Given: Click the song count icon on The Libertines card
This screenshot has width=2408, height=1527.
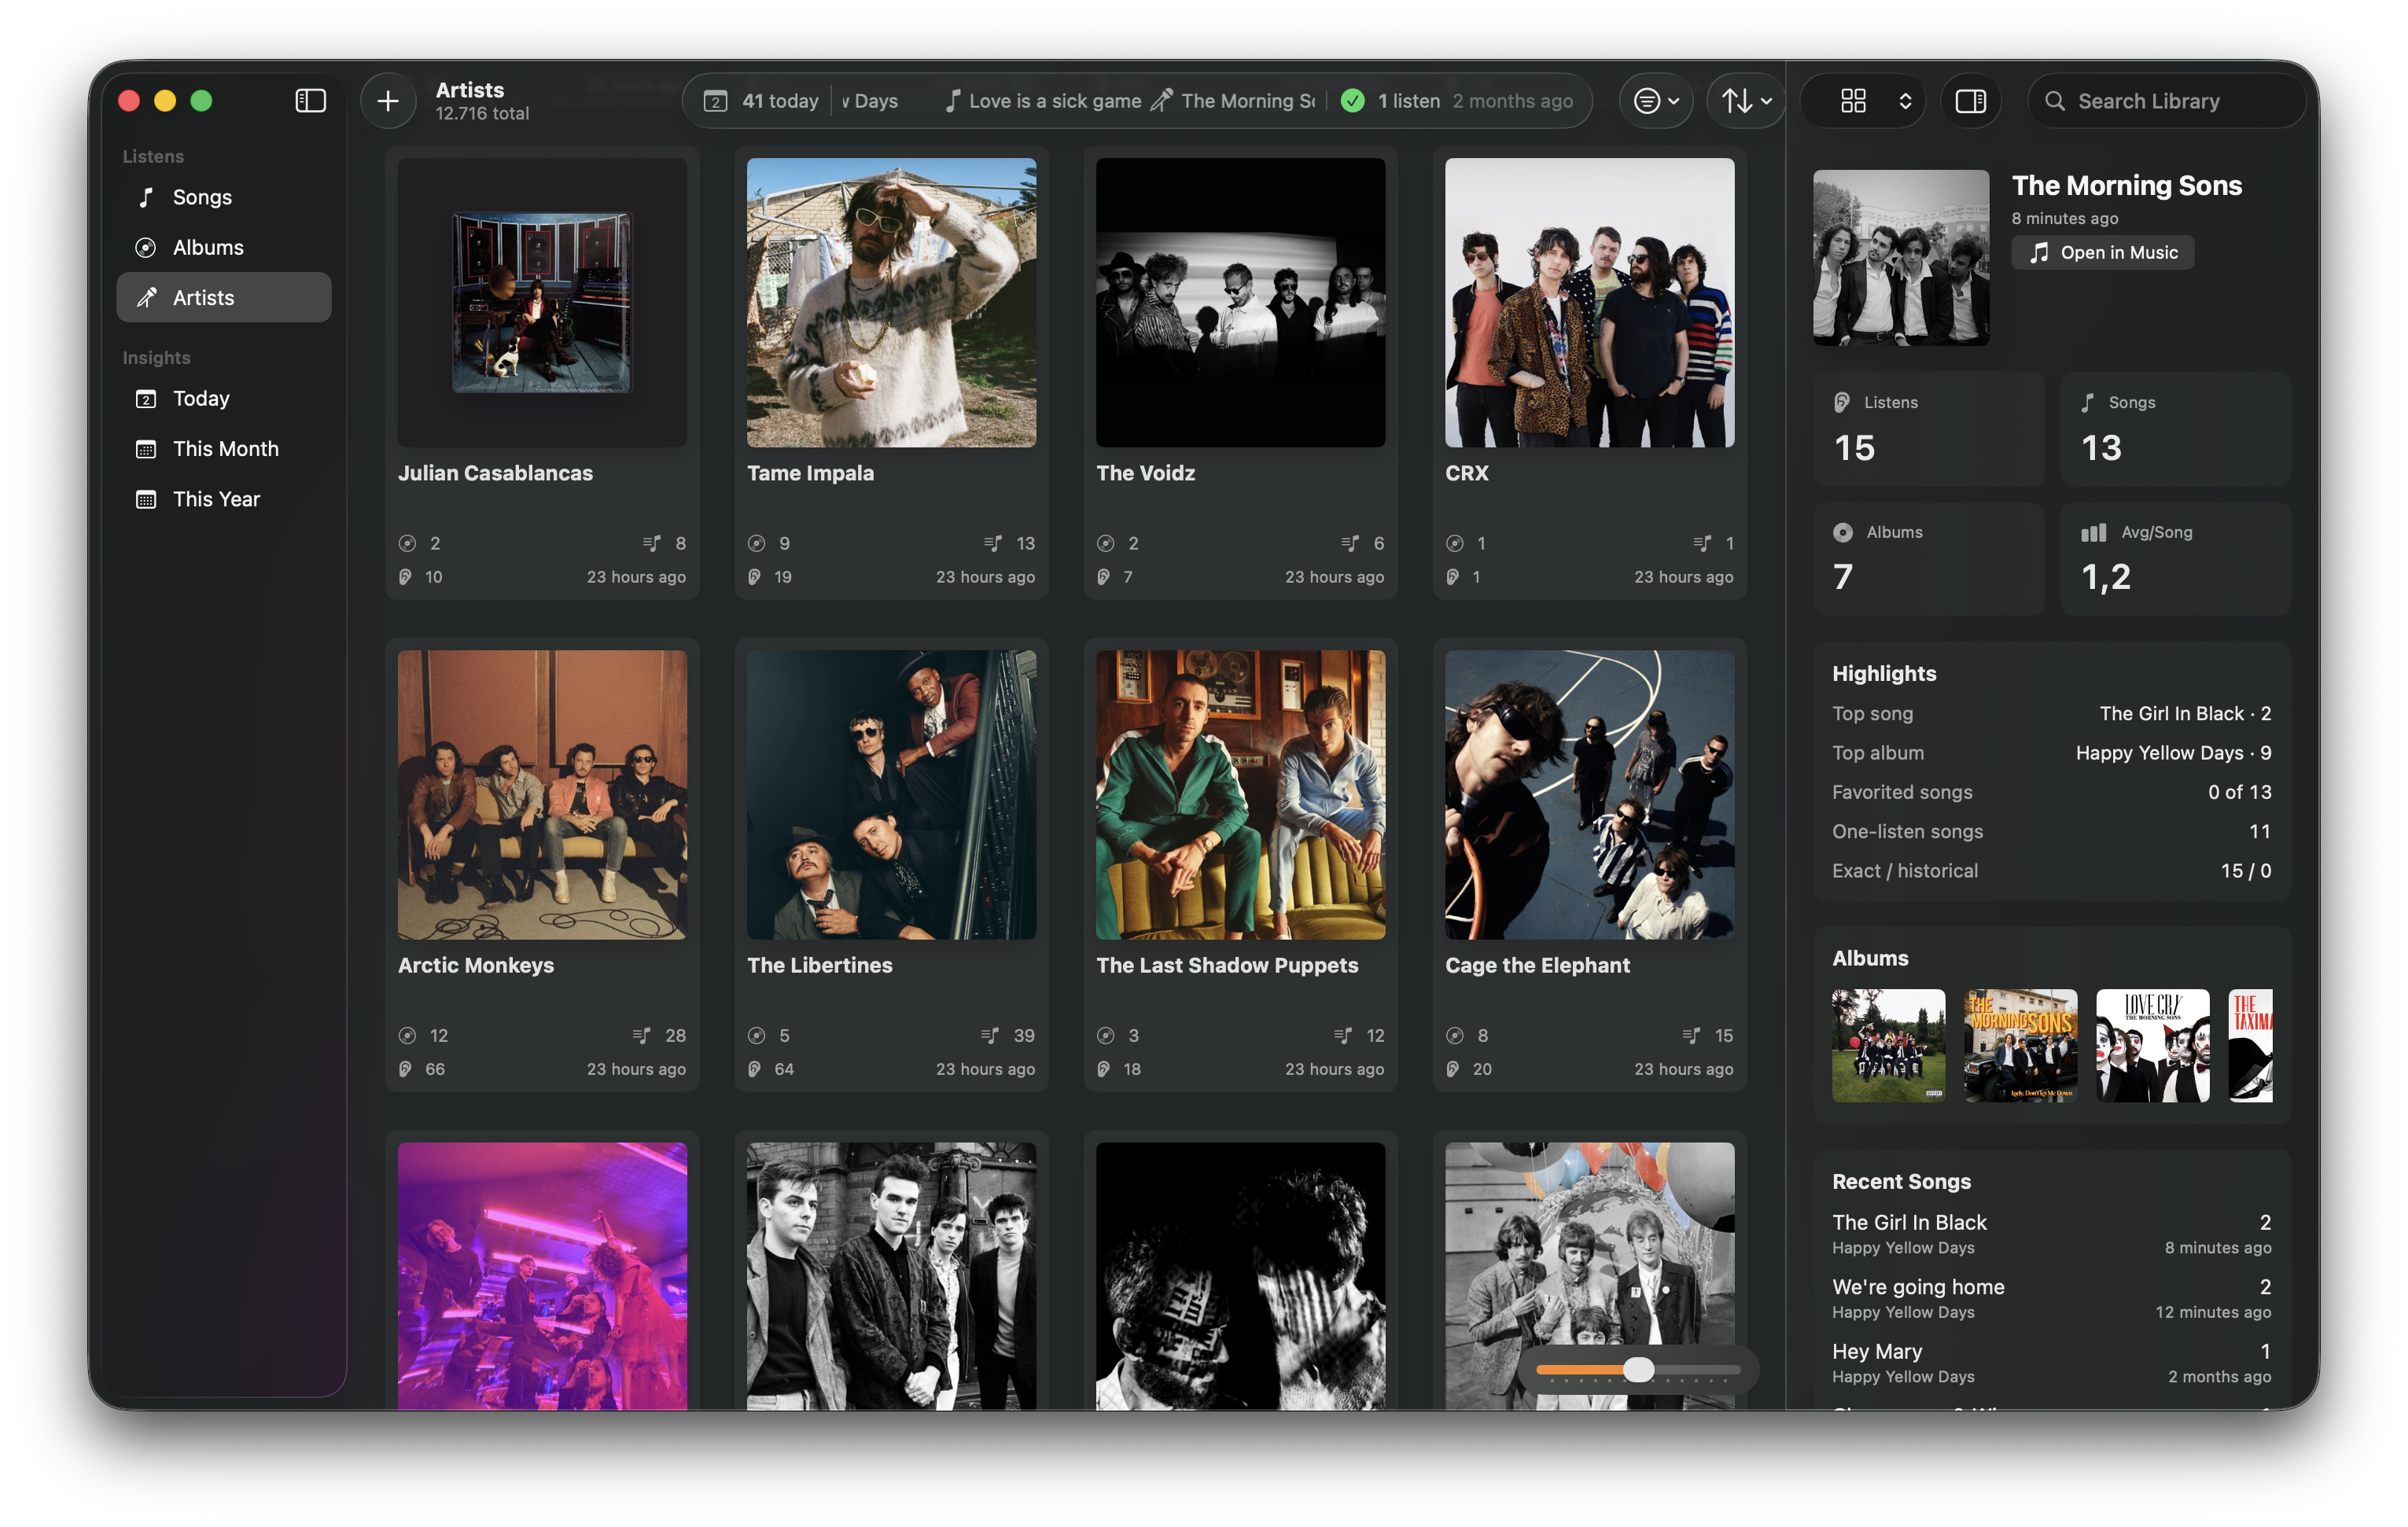Looking at the screenshot, I should (990, 1035).
